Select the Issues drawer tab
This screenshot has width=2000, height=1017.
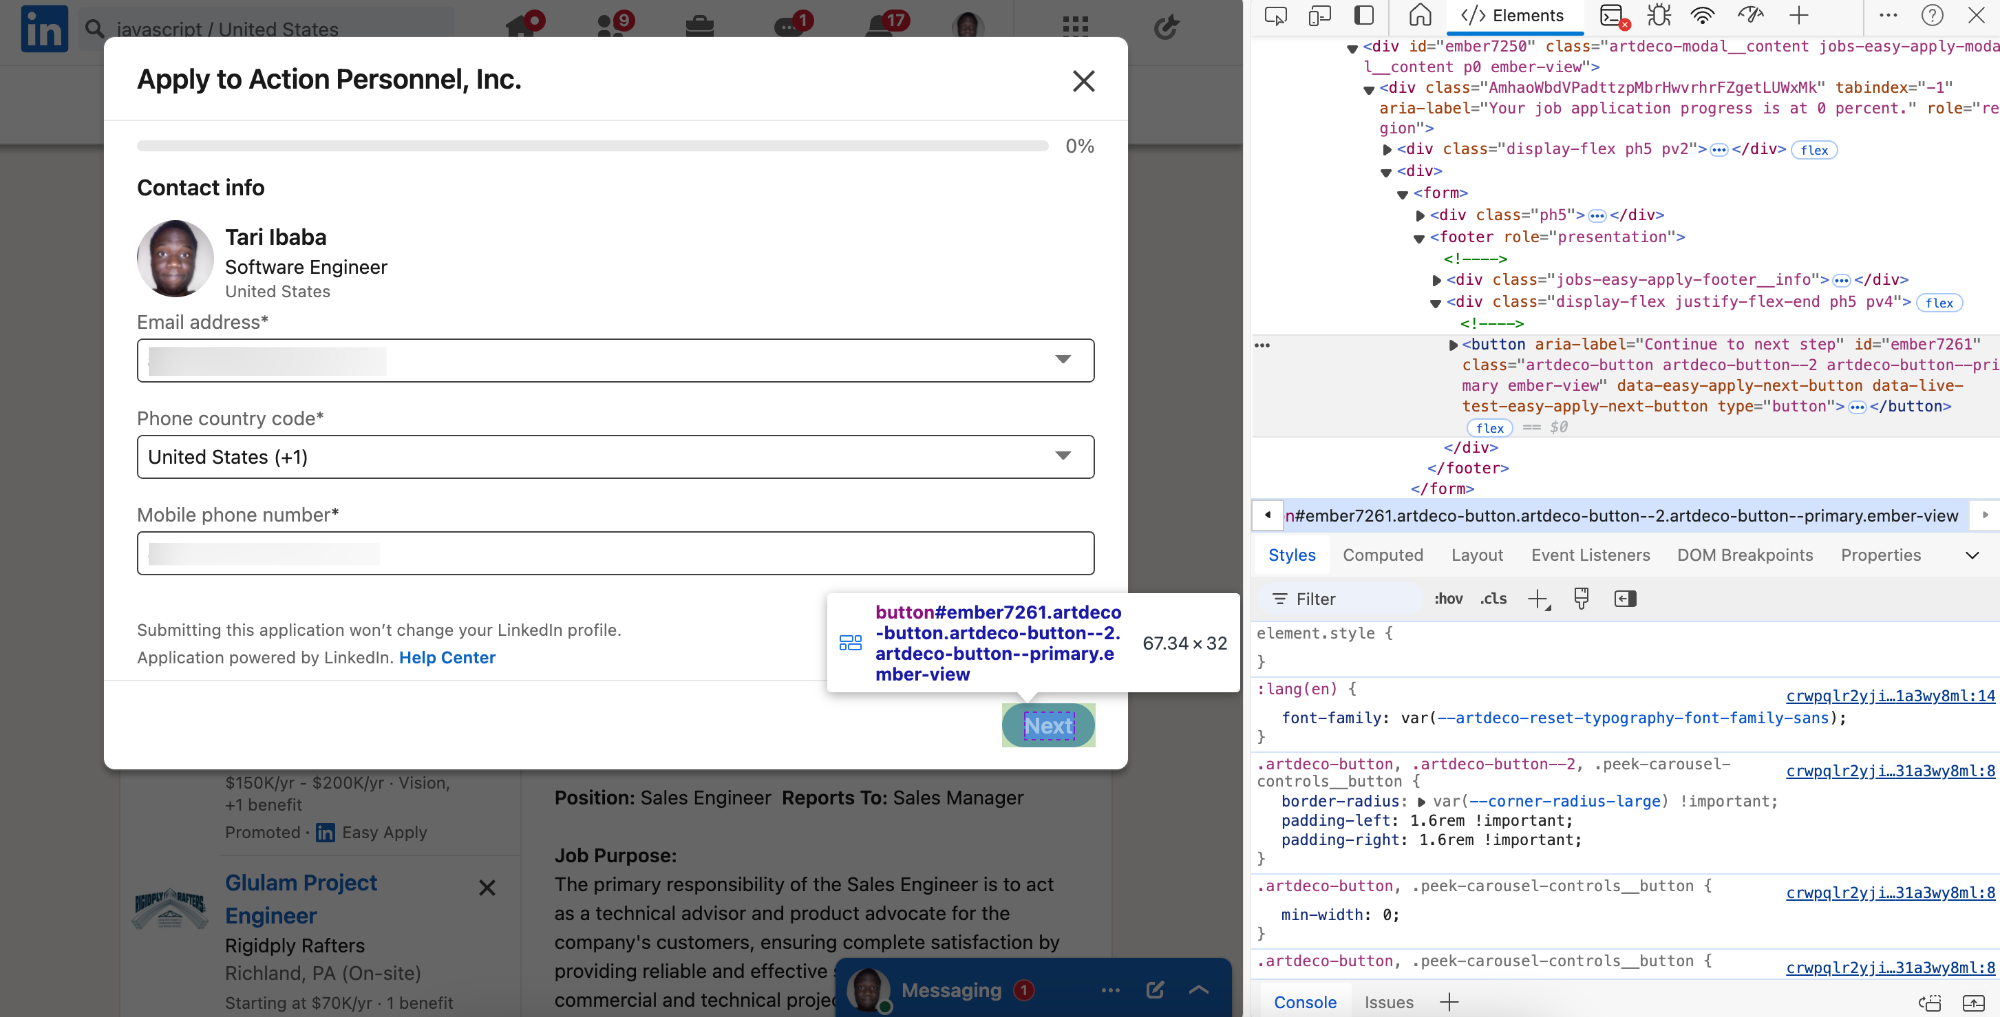(x=1389, y=1002)
